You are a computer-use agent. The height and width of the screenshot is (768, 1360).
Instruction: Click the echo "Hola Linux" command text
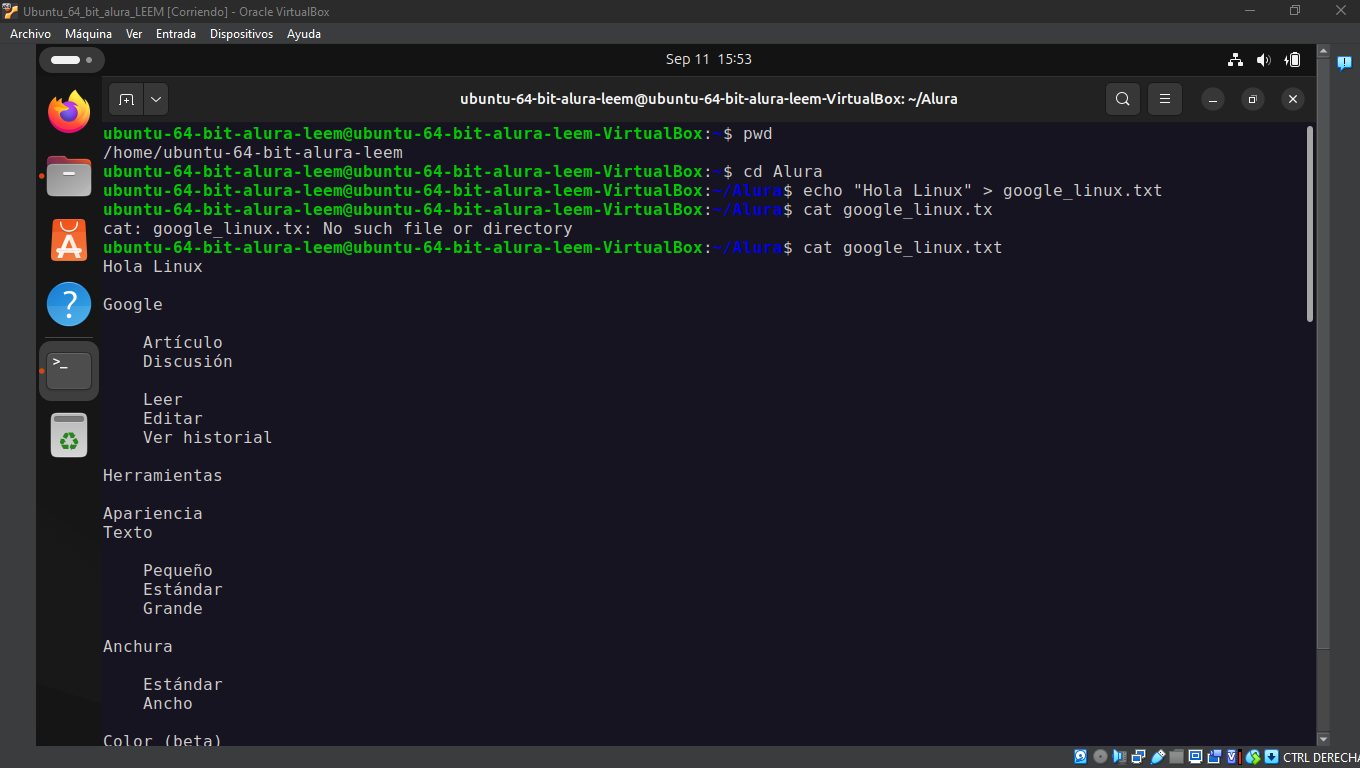coord(982,191)
